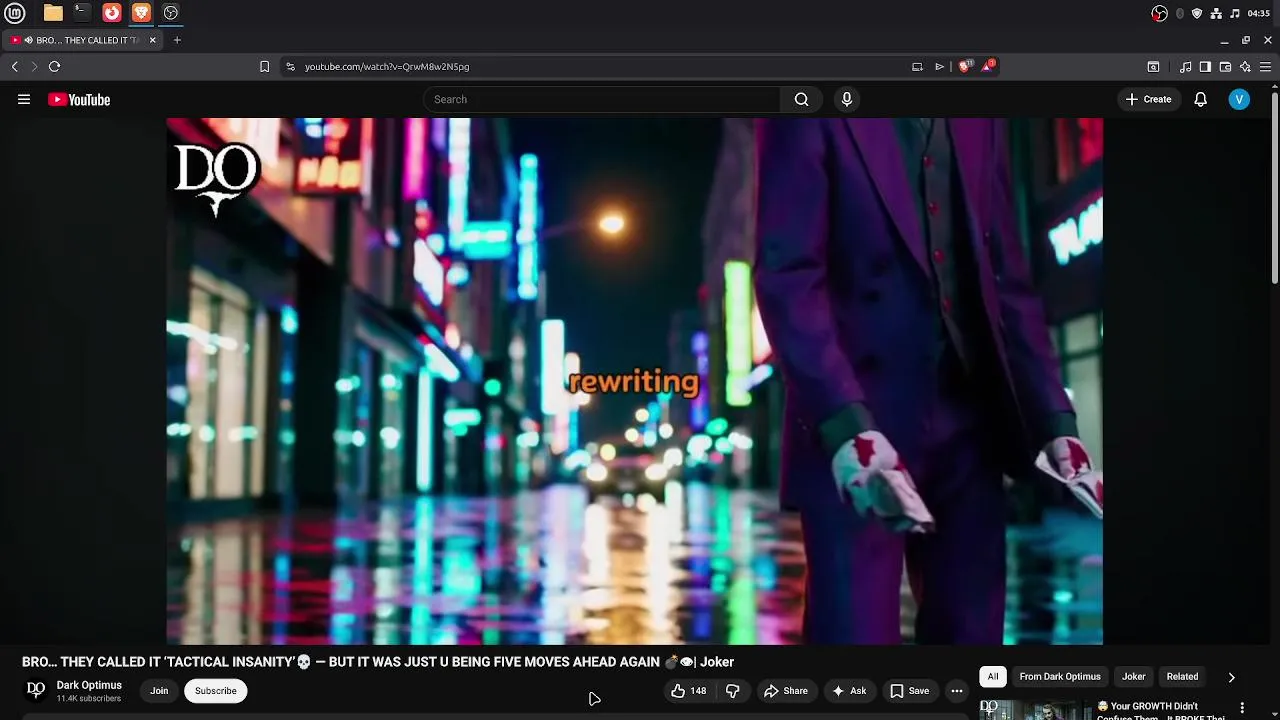Viewport: 1280px width, 720px height.
Task: Click the shield tray icon
Action: point(1197,13)
